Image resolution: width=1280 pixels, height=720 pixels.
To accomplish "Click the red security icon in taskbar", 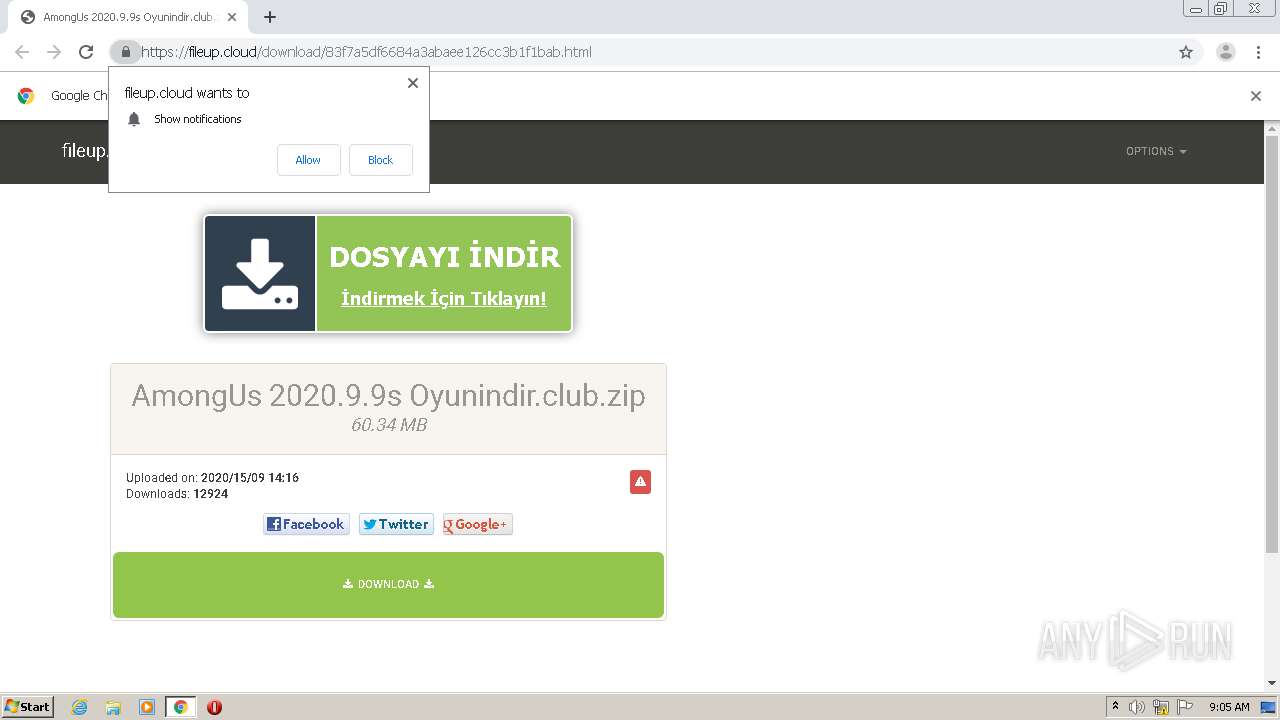I will tap(214, 707).
